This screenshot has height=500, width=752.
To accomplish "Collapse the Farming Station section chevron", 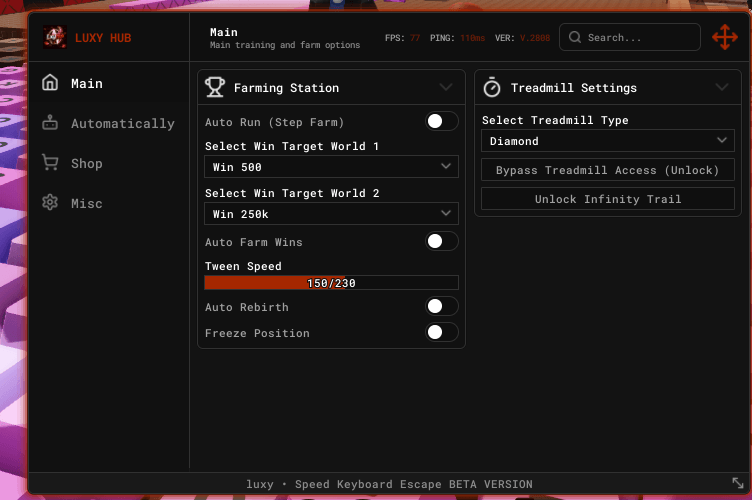I will click(x=446, y=87).
